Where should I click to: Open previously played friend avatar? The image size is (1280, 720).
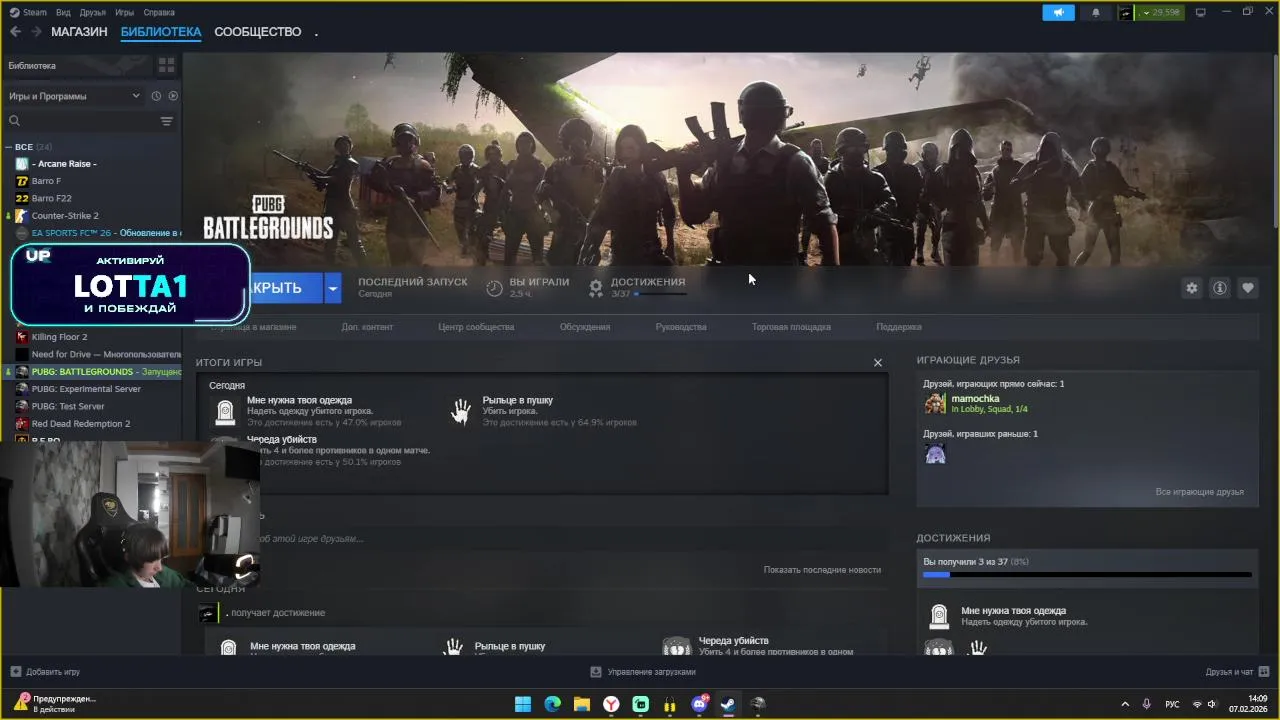[935, 454]
